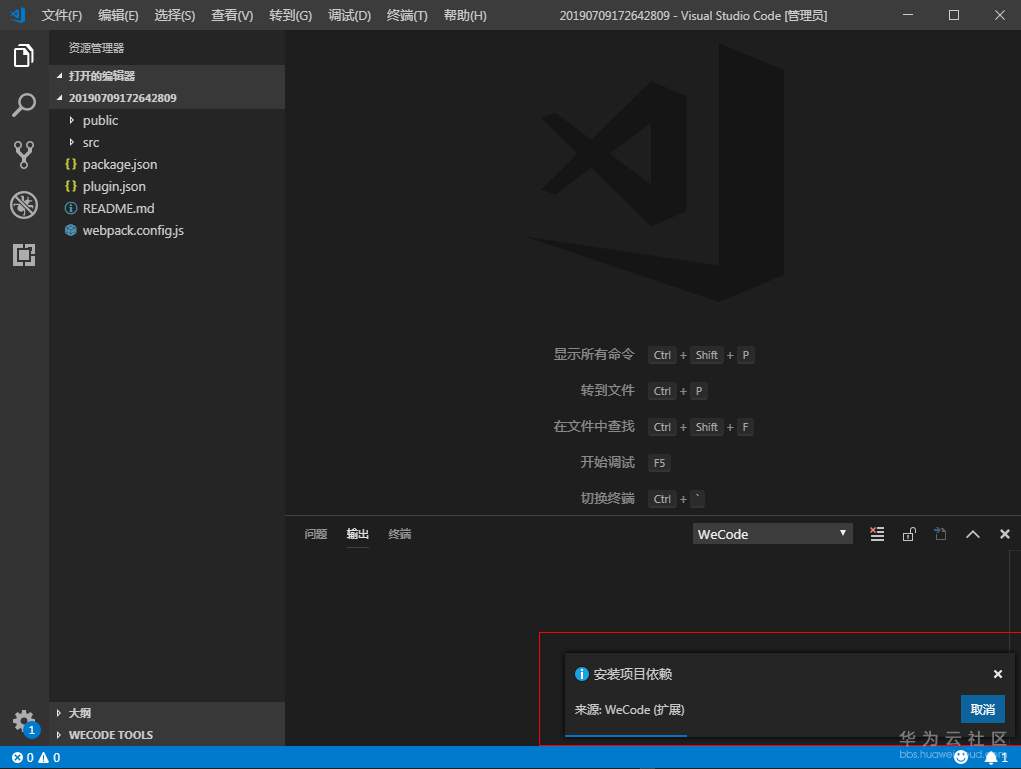Viewport: 1021px width, 769px height.
Task: Click the 转到文件 shortcut hint
Action: [608, 390]
